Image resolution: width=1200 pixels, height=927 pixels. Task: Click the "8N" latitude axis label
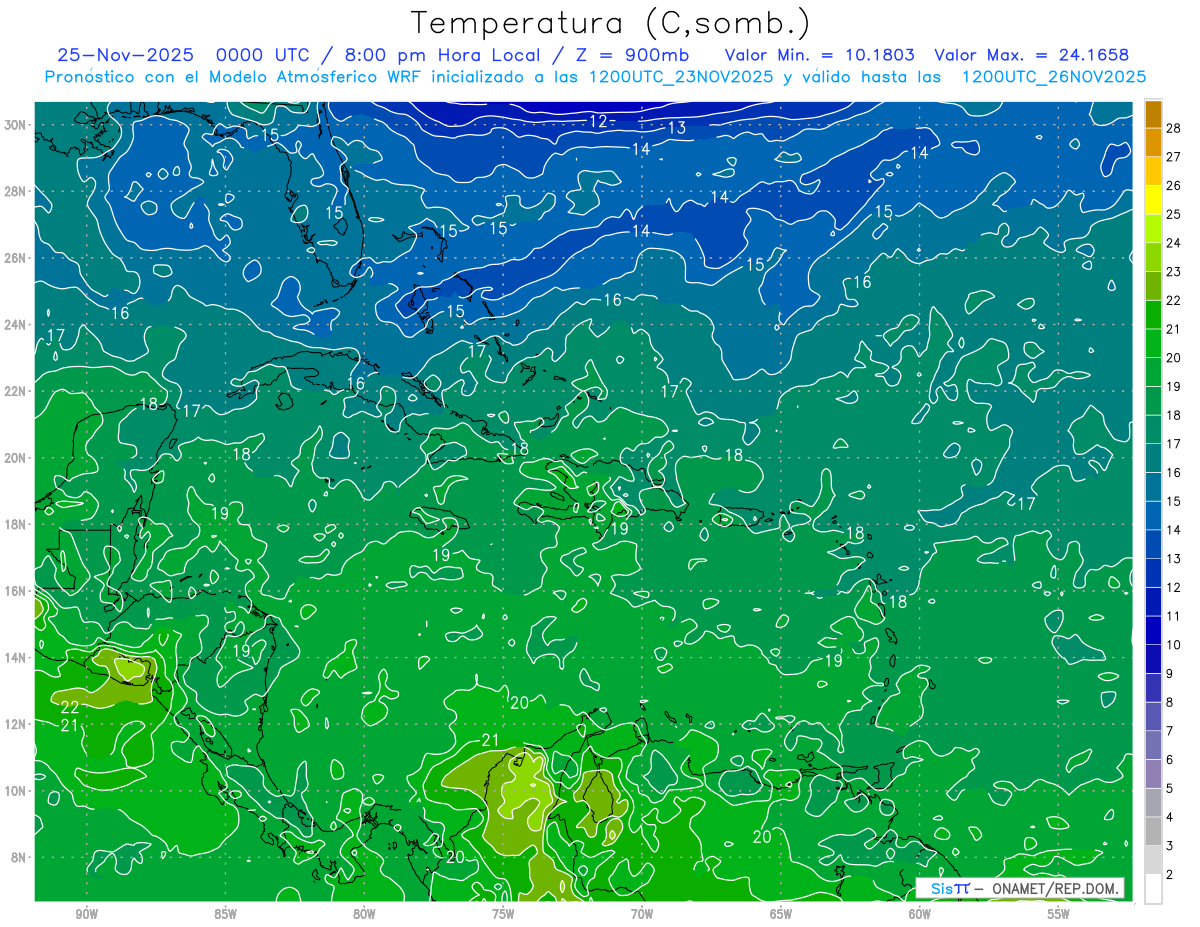20,857
